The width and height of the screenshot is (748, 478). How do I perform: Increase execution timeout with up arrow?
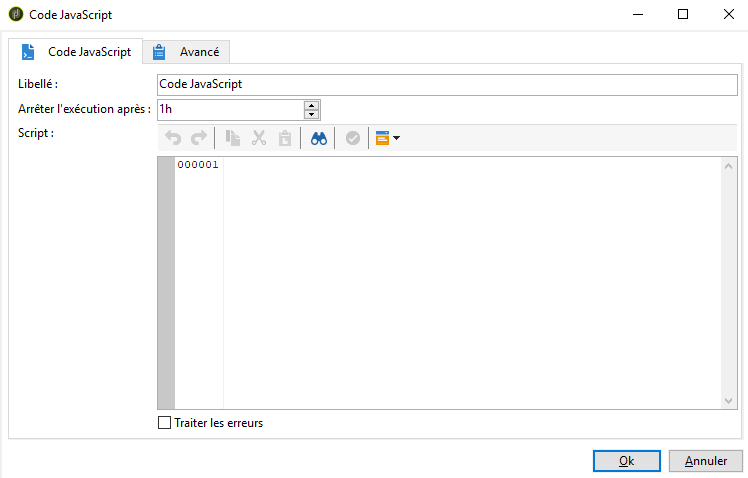312,105
